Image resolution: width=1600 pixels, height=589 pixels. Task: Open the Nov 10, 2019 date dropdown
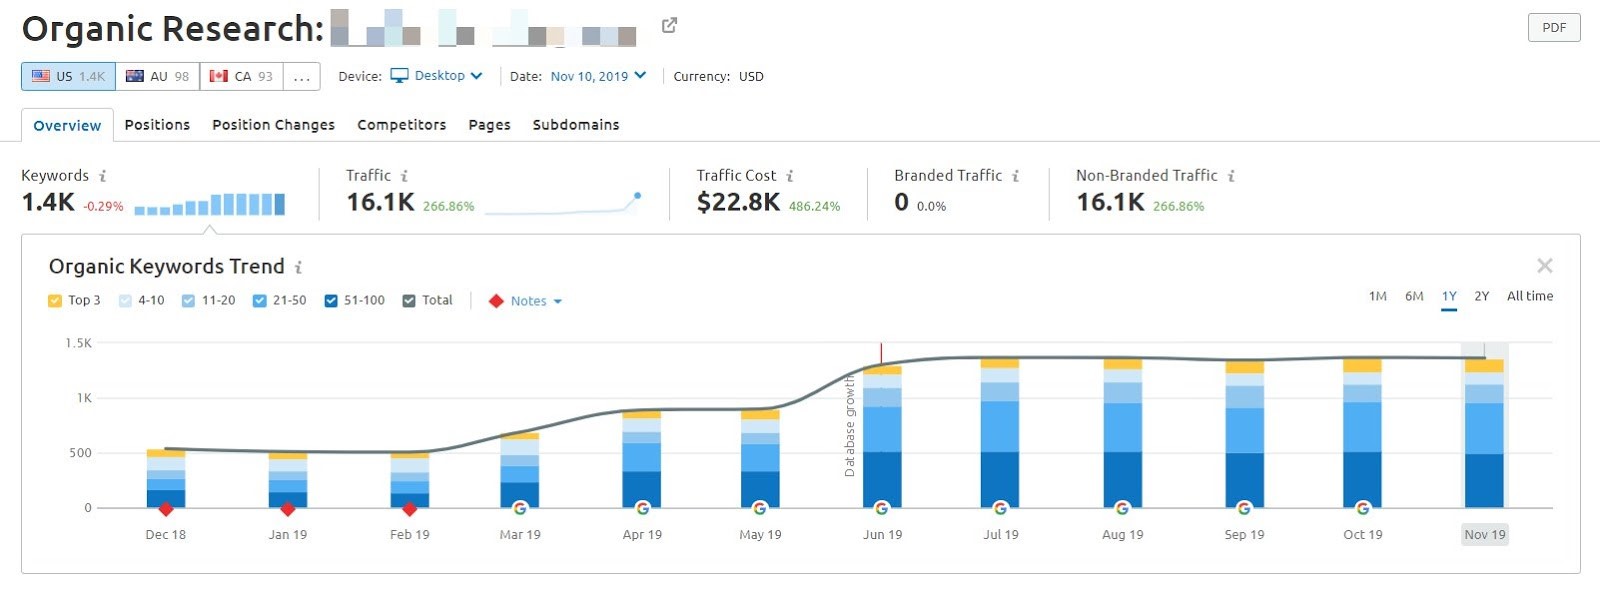[598, 76]
